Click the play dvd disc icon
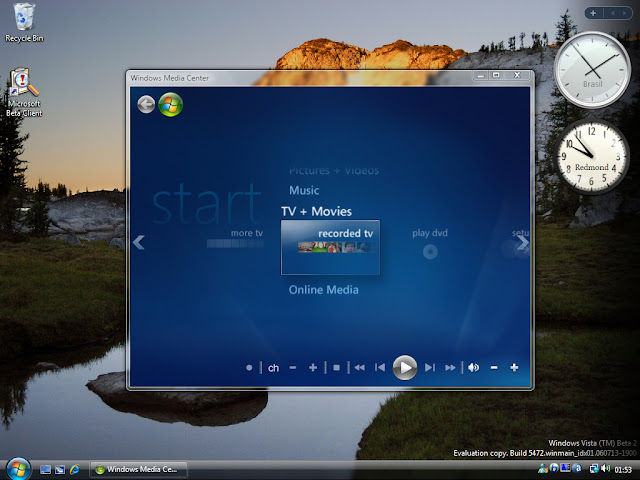 coord(430,252)
